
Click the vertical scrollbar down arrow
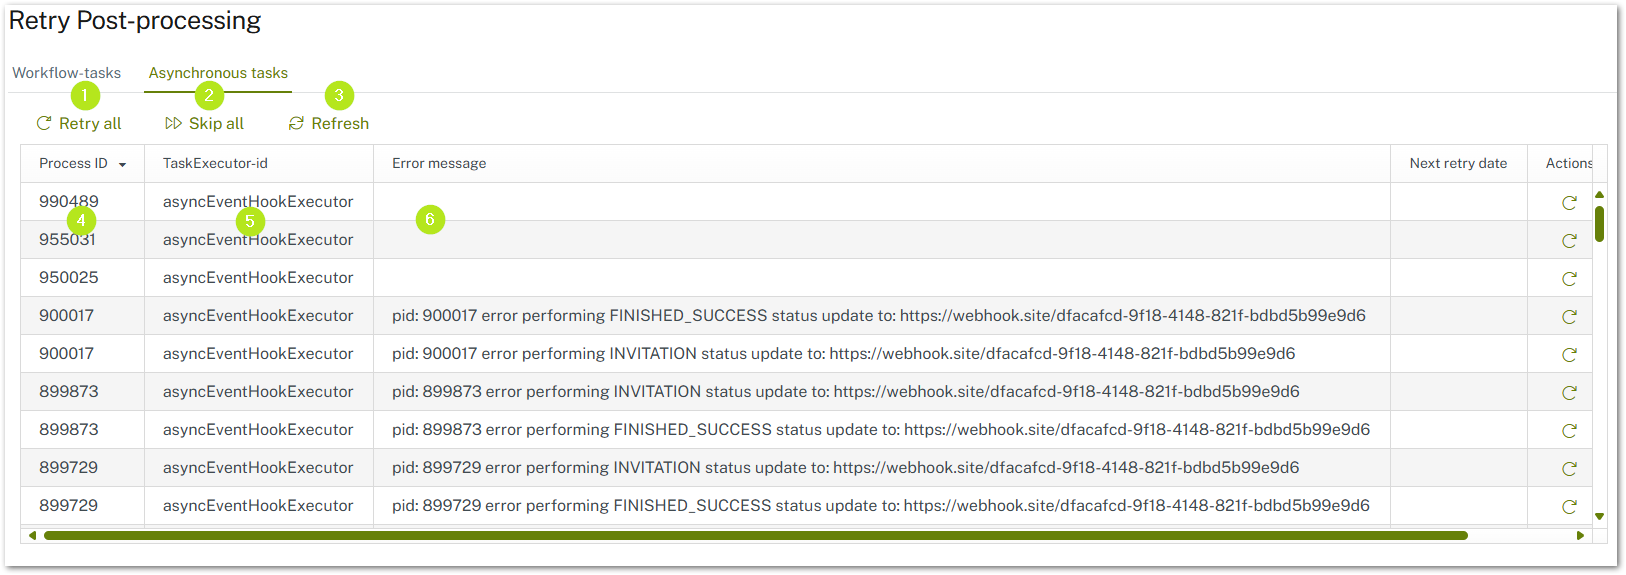pos(1599,516)
